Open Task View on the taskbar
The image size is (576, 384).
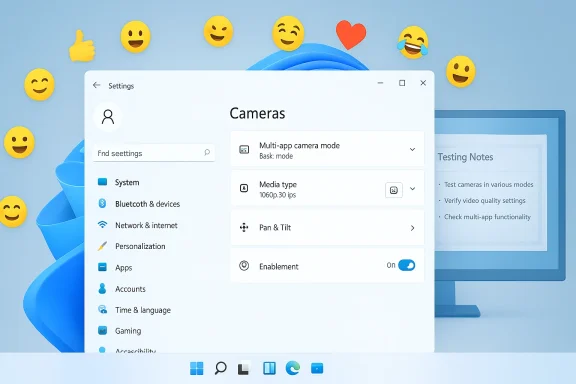[244, 369]
